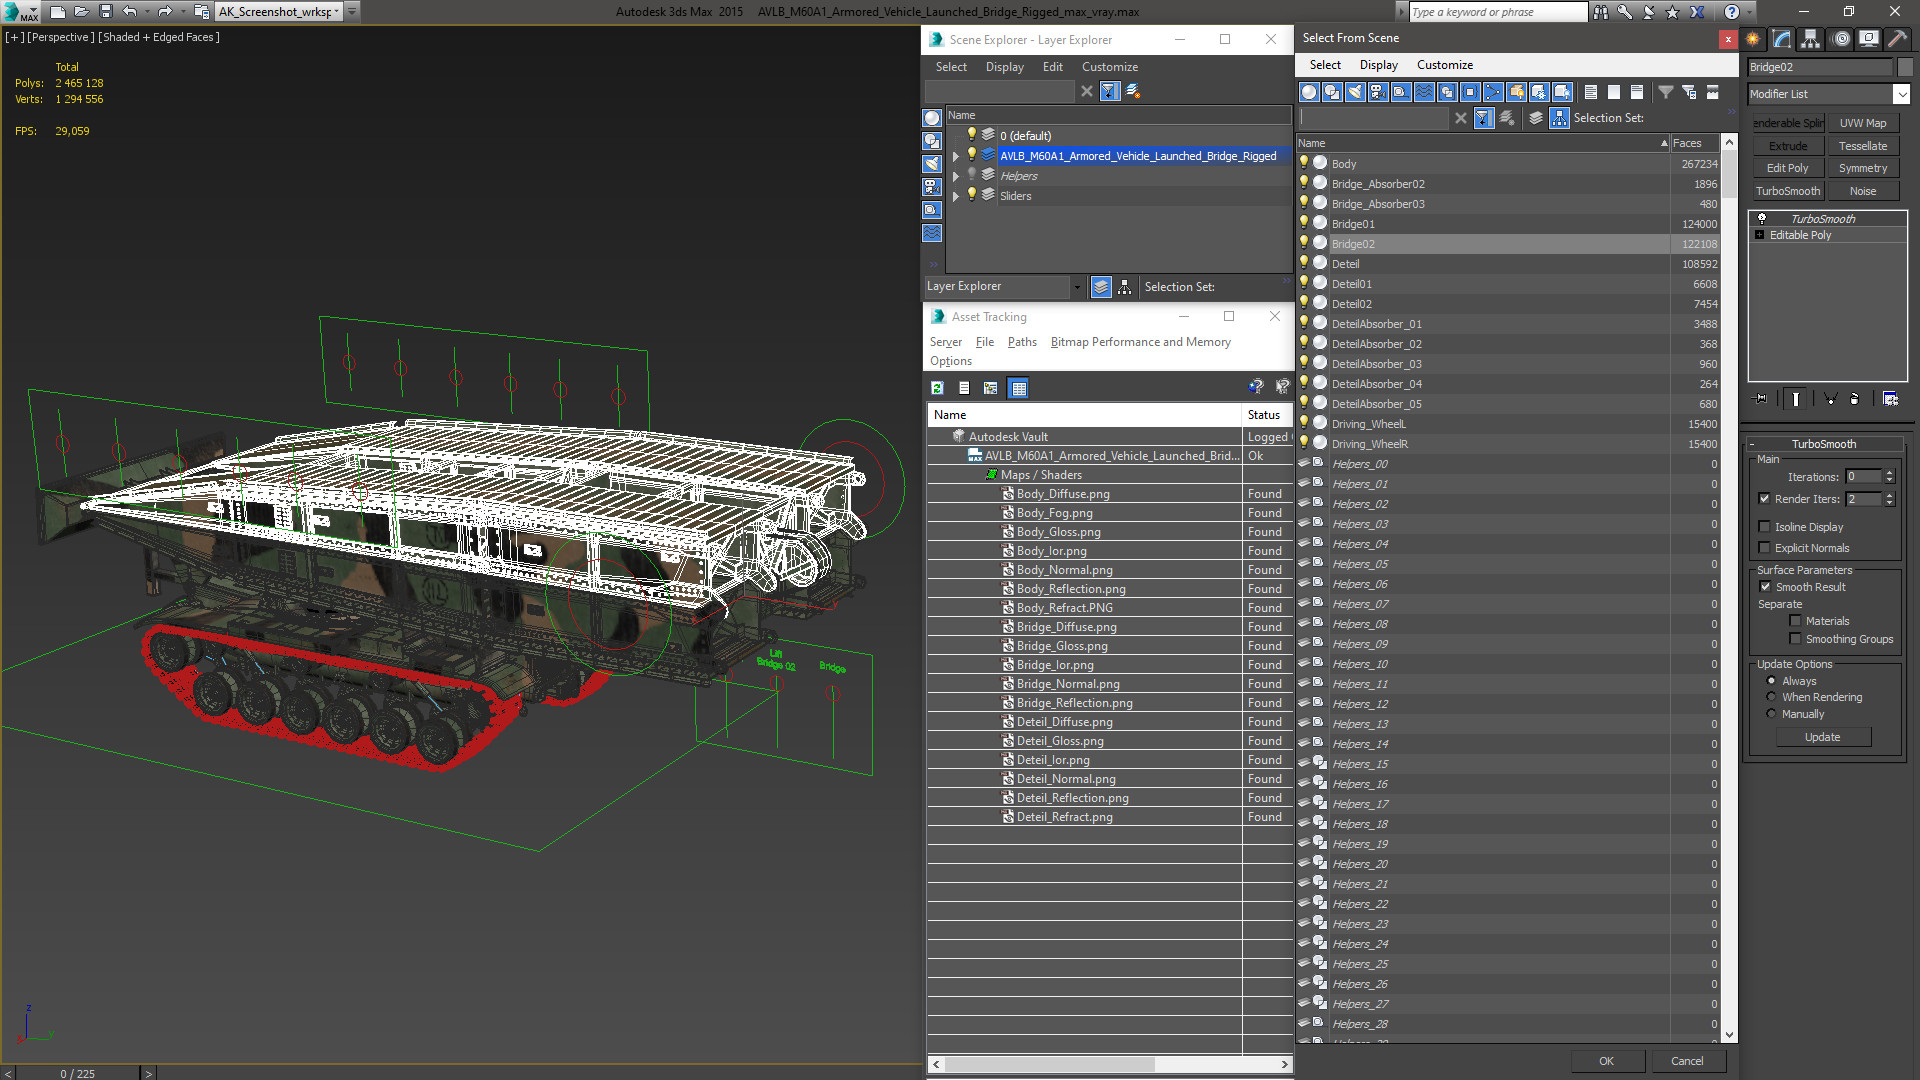Toggle TurboSmooth modifier bulb in stack
The image size is (1920, 1080).
coord(1762,218)
